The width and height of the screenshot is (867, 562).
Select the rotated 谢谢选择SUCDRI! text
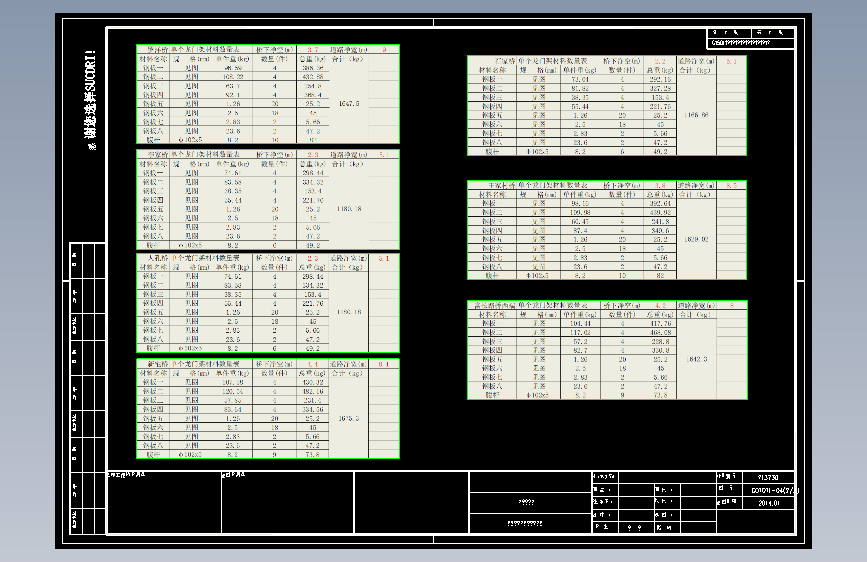92,100
